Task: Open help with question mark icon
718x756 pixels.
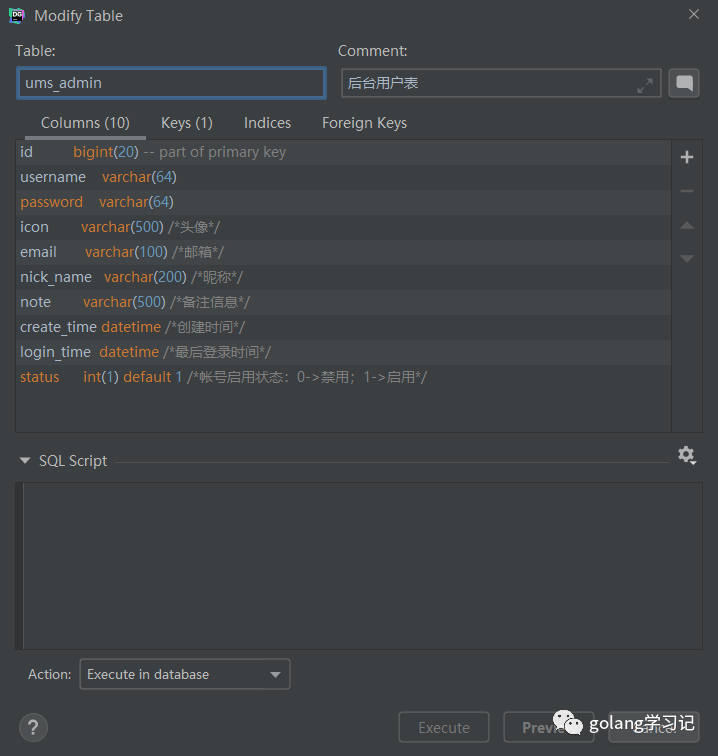Action: 33,727
